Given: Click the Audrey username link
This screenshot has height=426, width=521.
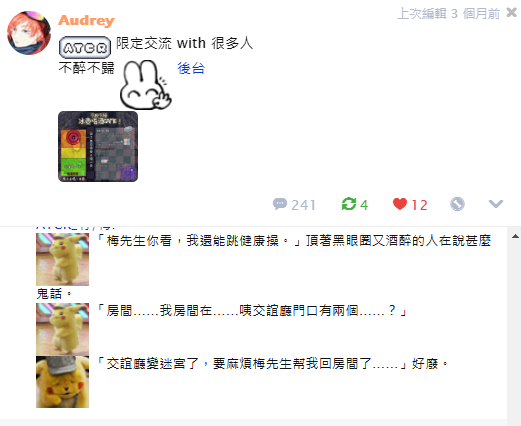Looking at the screenshot, I should 86,20.
